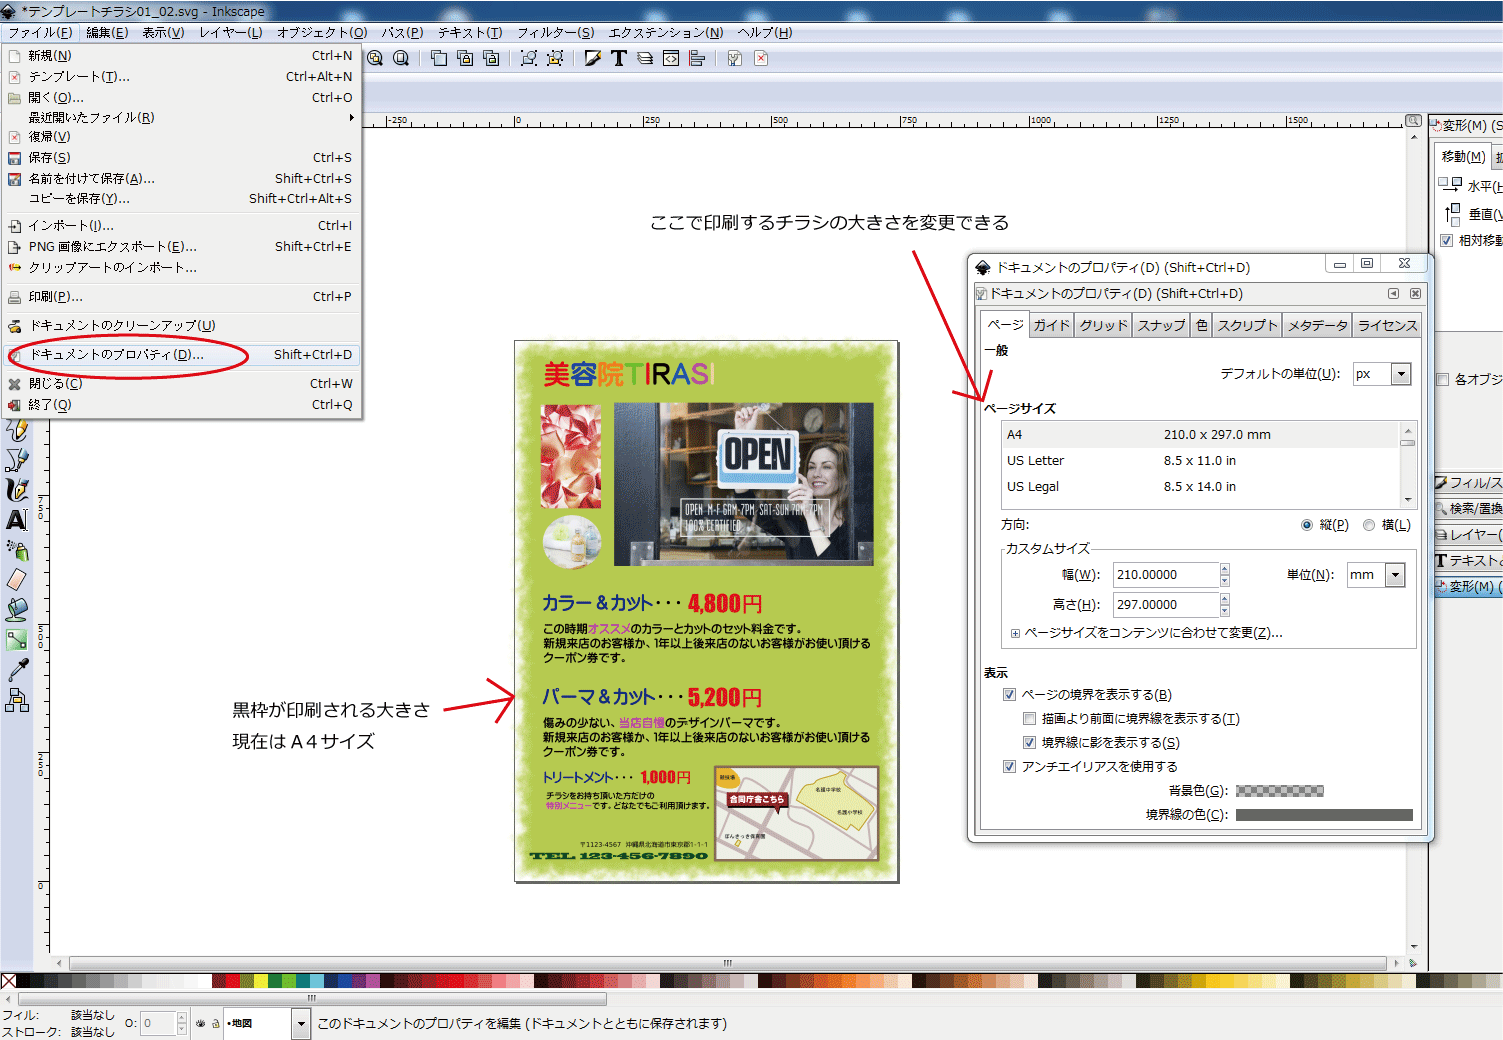Click the 背景色 background color swatch
Image resolution: width=1503 pixels, height=1040 pixels.
point(1280,791)
